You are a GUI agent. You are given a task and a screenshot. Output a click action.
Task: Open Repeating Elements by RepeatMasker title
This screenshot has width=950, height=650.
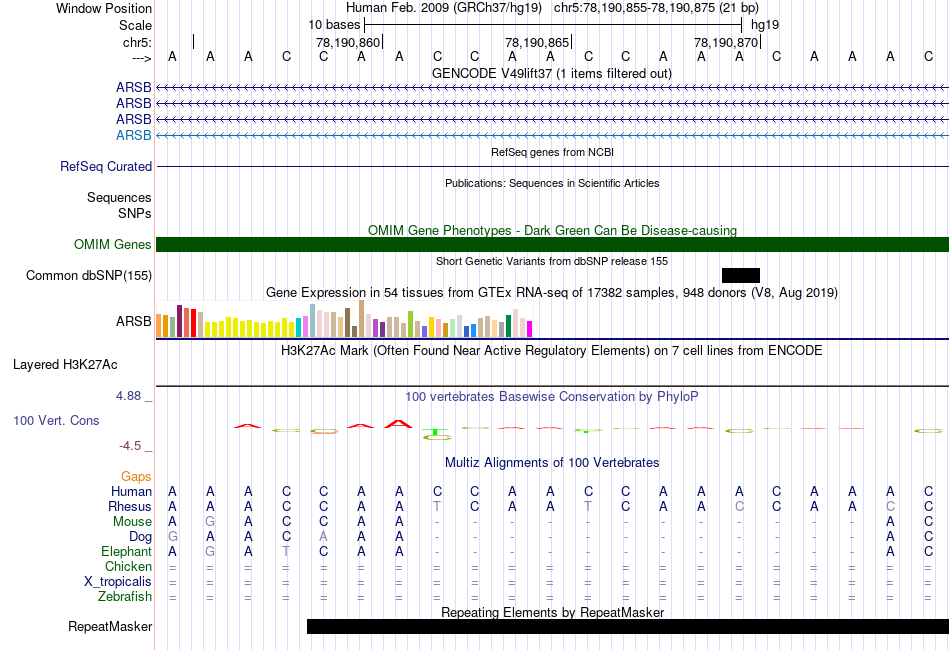[553, 612]
